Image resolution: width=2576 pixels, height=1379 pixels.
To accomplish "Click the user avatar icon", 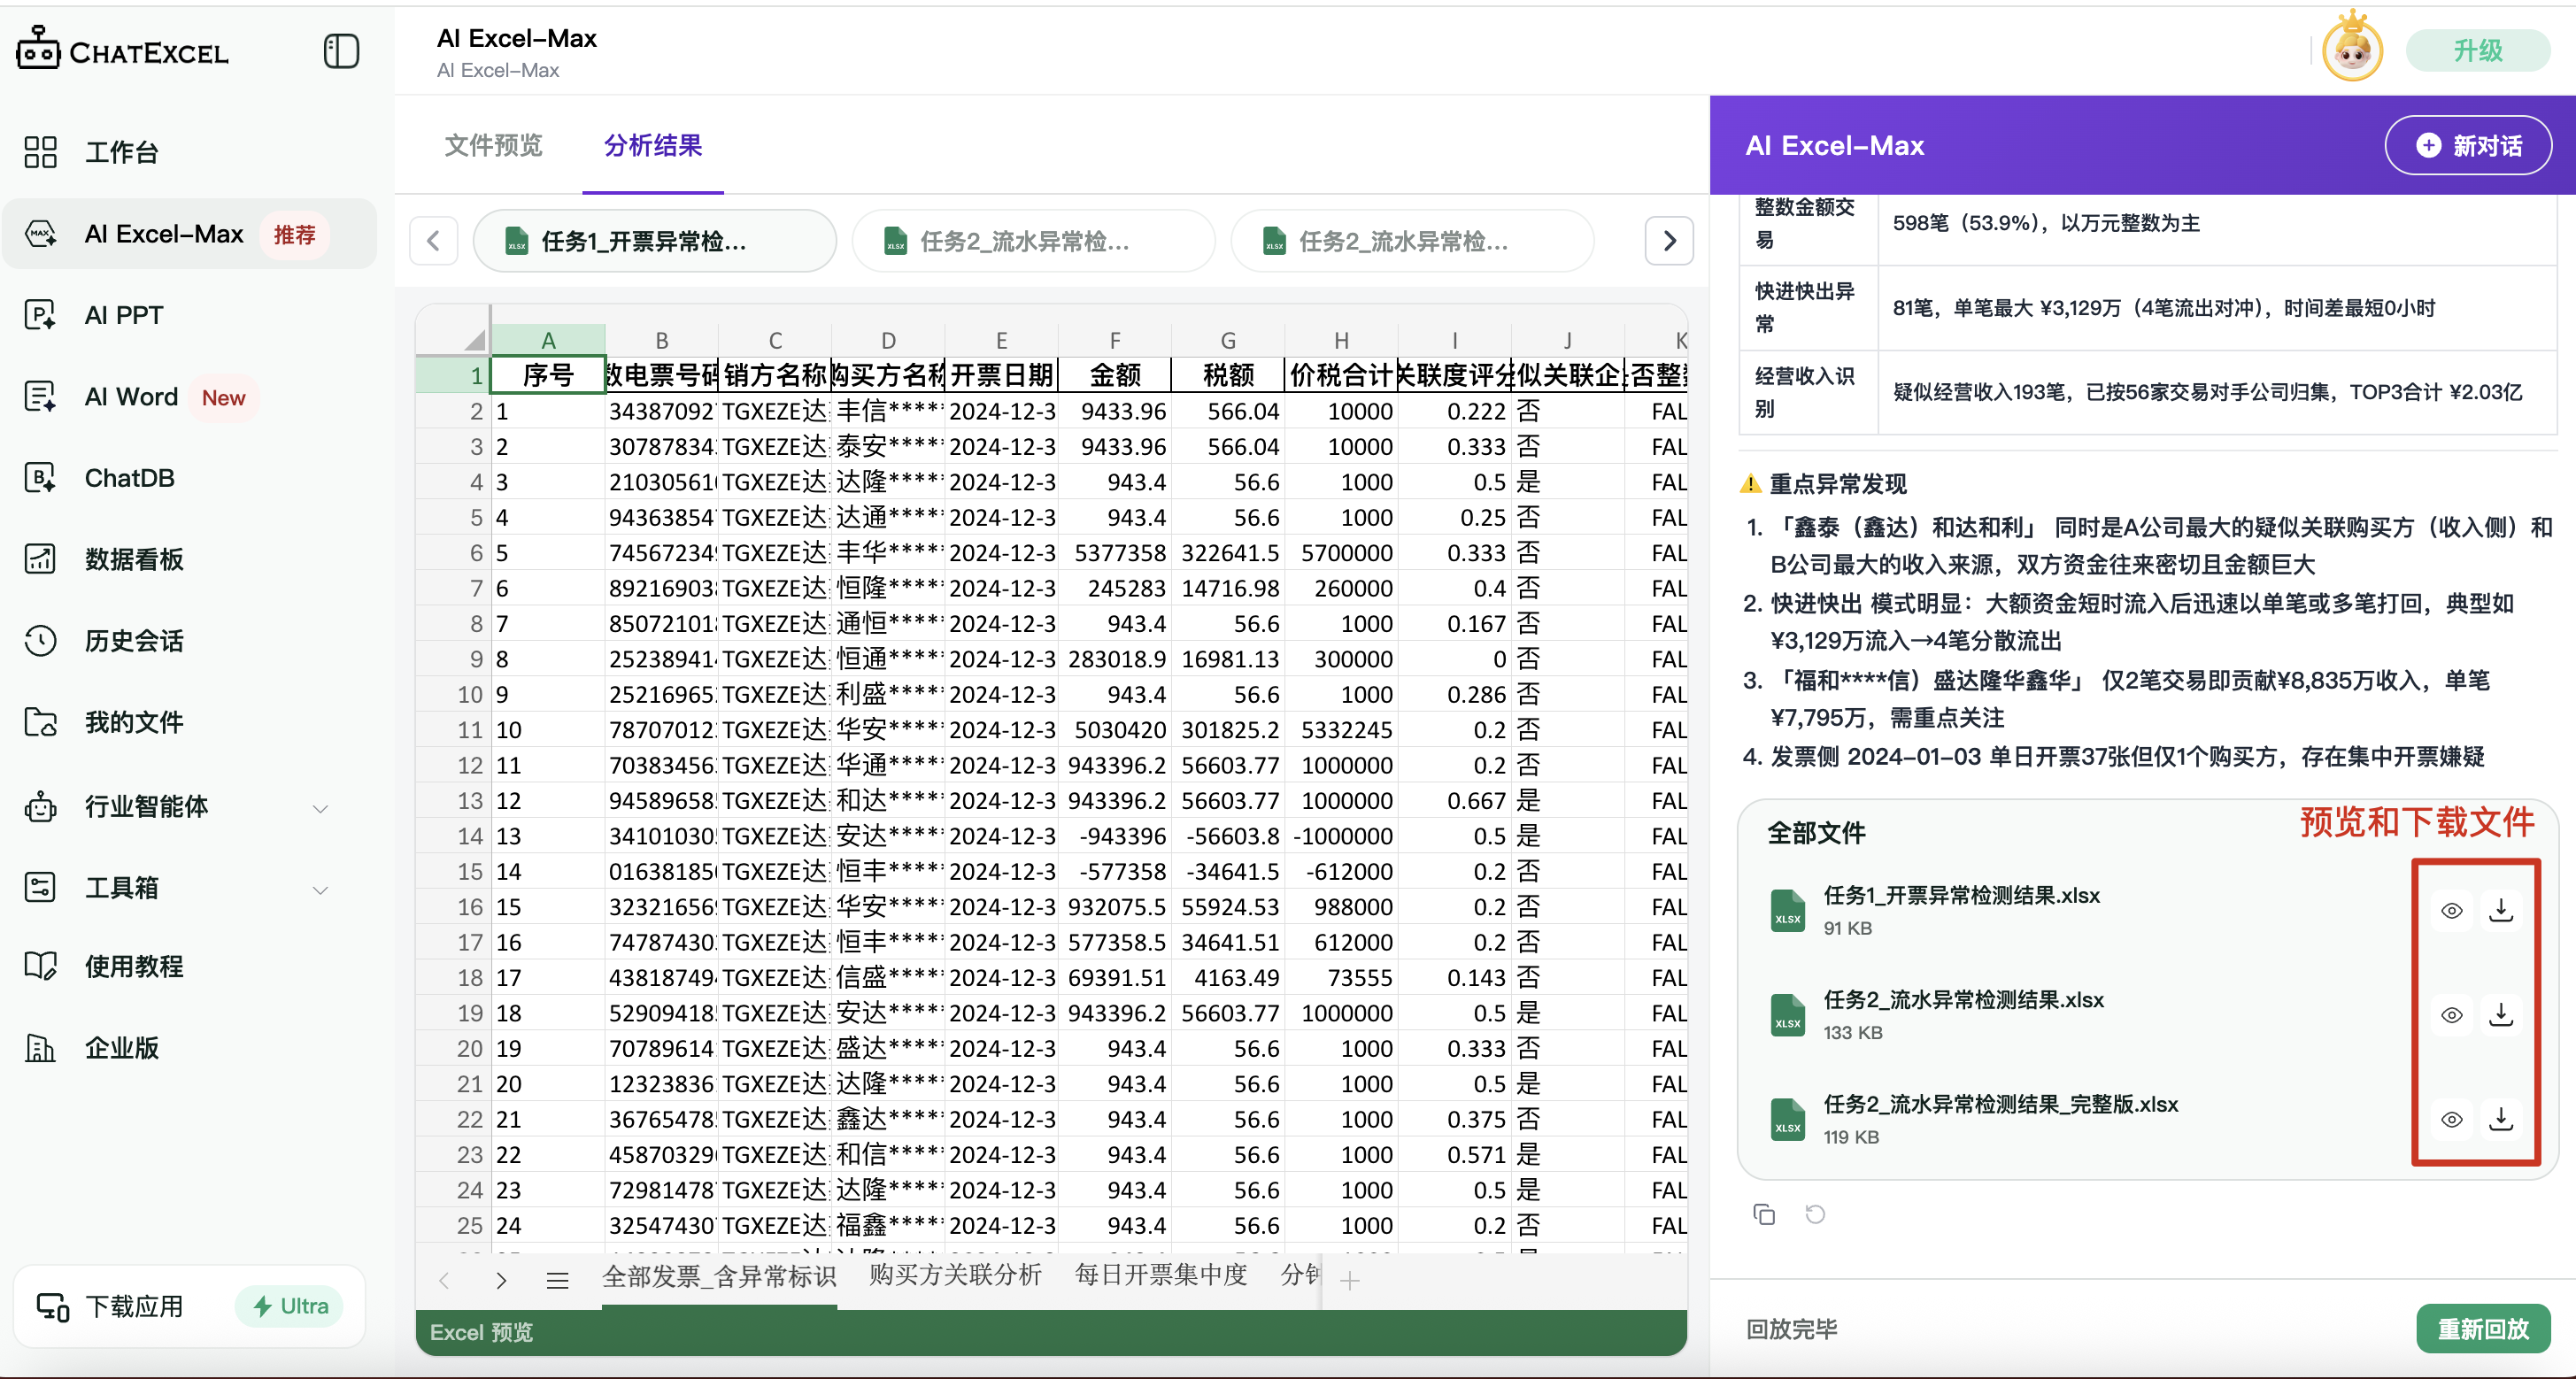I will pos(2351,50).
